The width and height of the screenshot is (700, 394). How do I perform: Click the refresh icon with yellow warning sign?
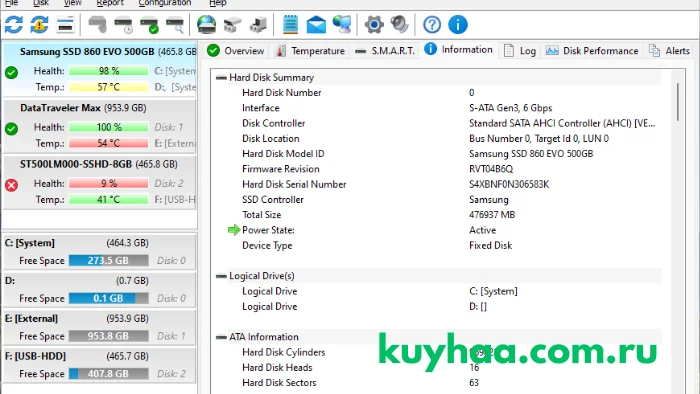coord(39,25)
